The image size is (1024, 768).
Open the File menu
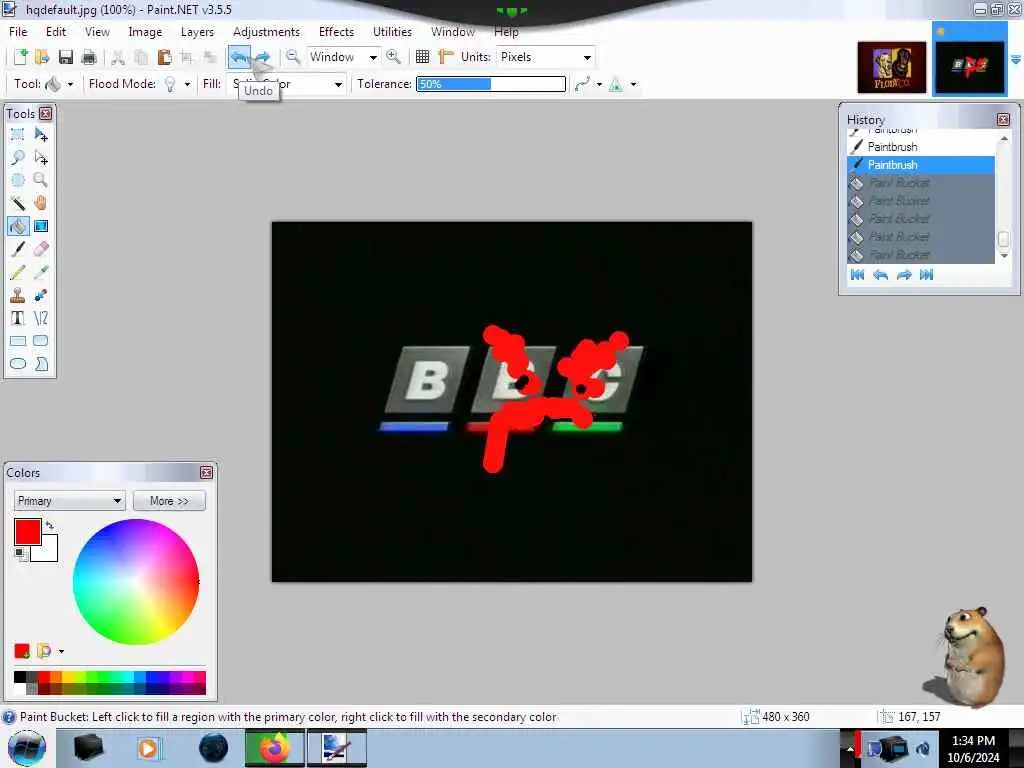tap(18, 32)
